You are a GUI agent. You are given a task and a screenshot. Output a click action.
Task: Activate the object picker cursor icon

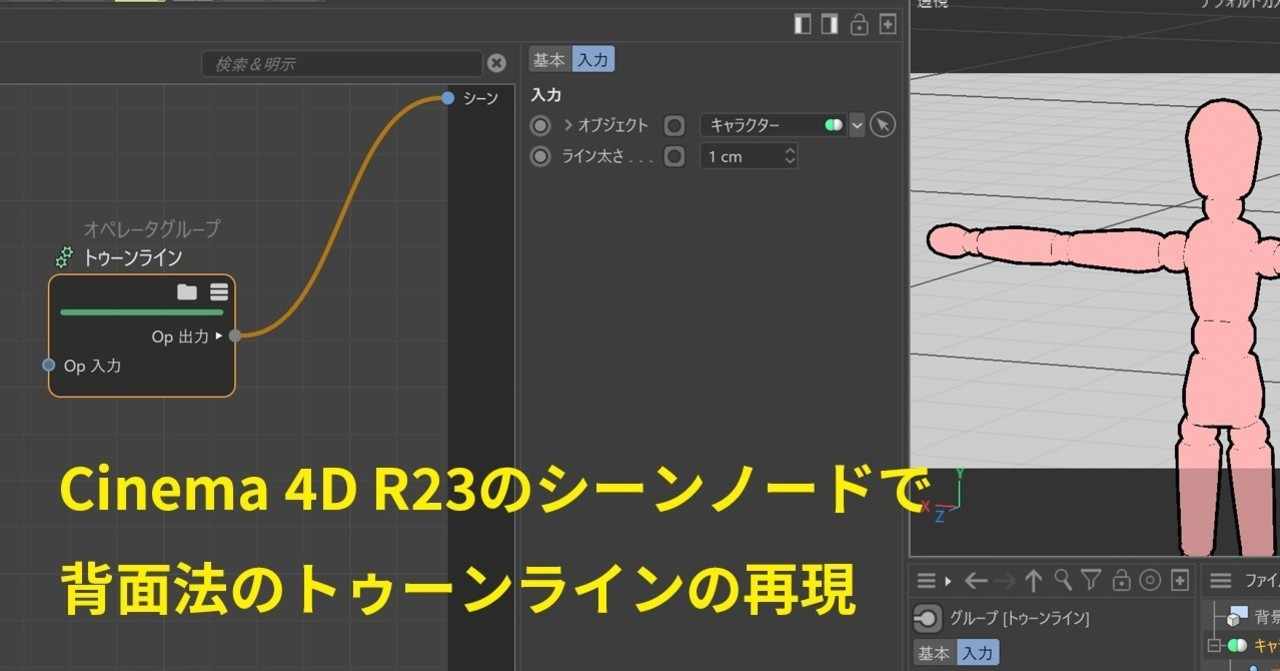pyautogui.click(x=882, y=125)
